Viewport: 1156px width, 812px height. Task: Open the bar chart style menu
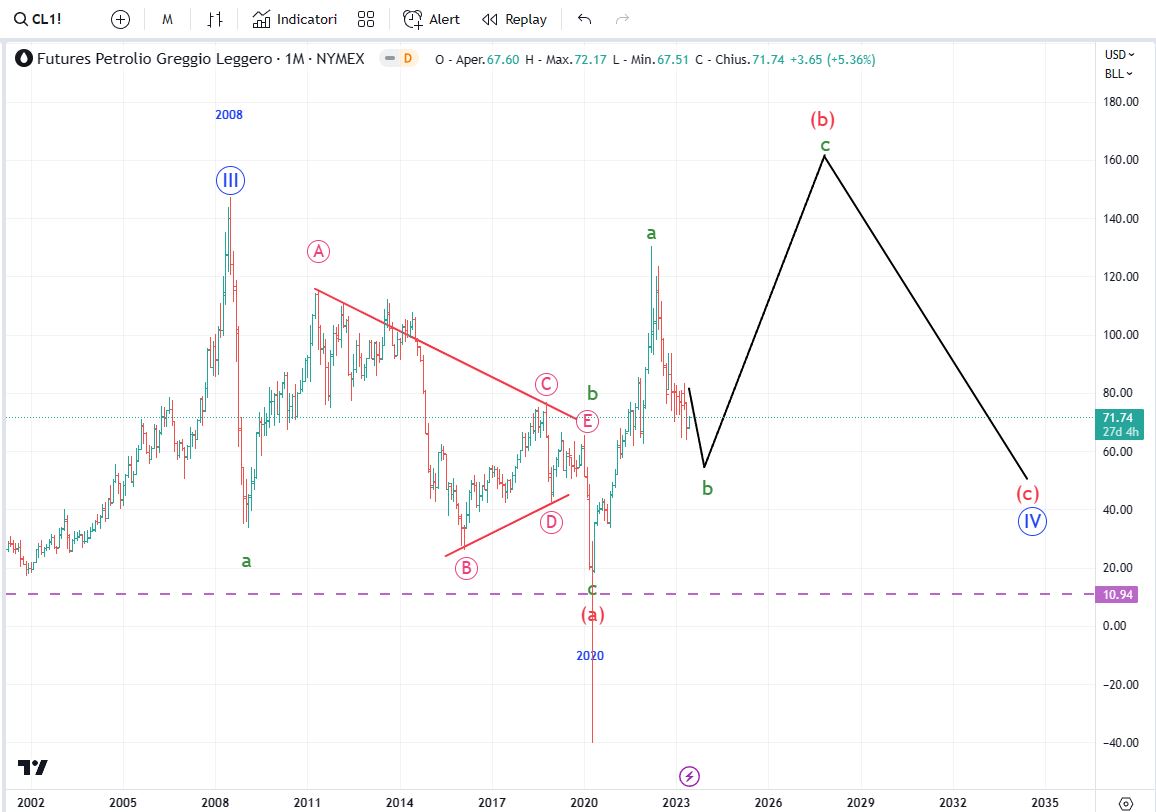215,19
